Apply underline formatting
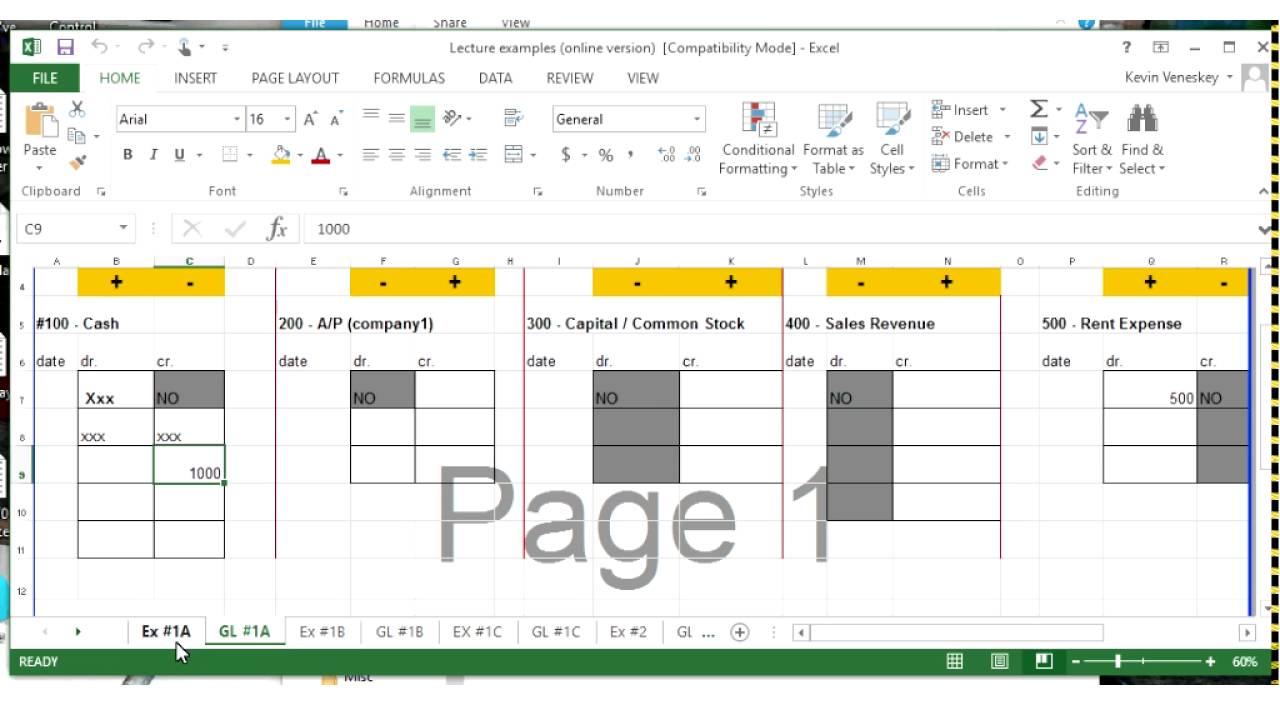This screenshot has width=1280, height=720. click(x=180, y=154)
